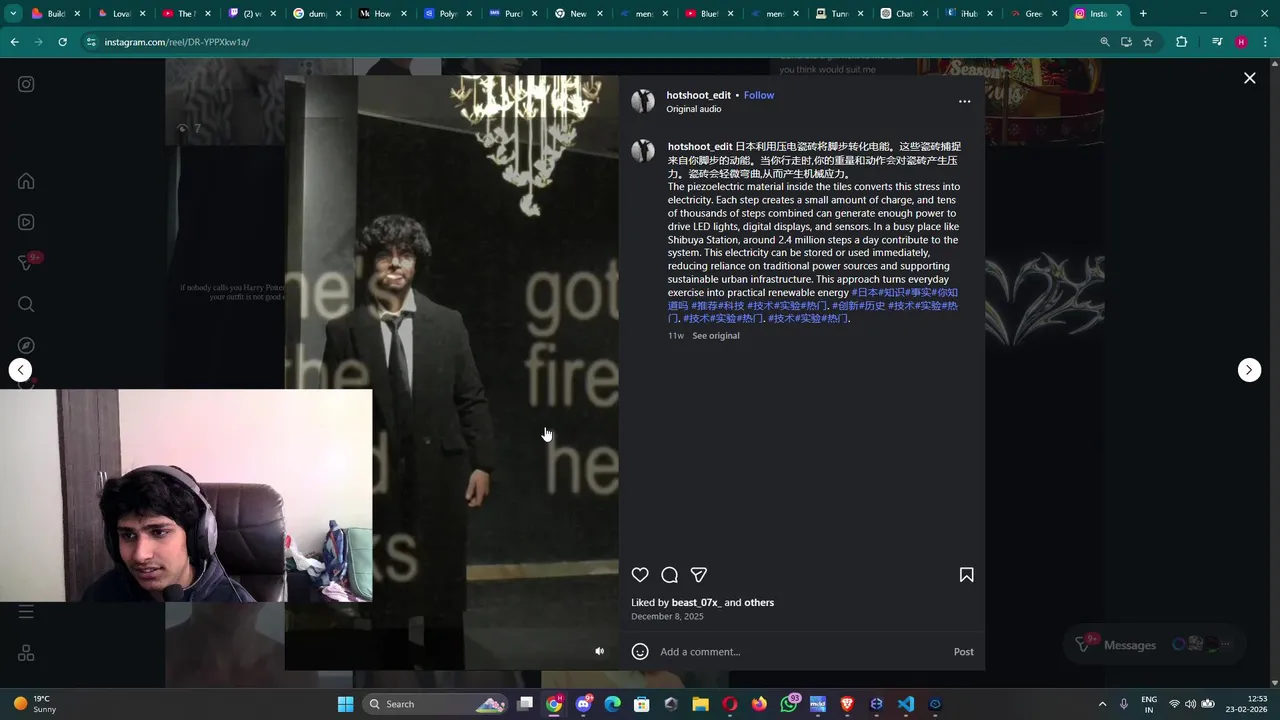Click the Add a comment field
The image size is (1280, 720).
point(800,652)
